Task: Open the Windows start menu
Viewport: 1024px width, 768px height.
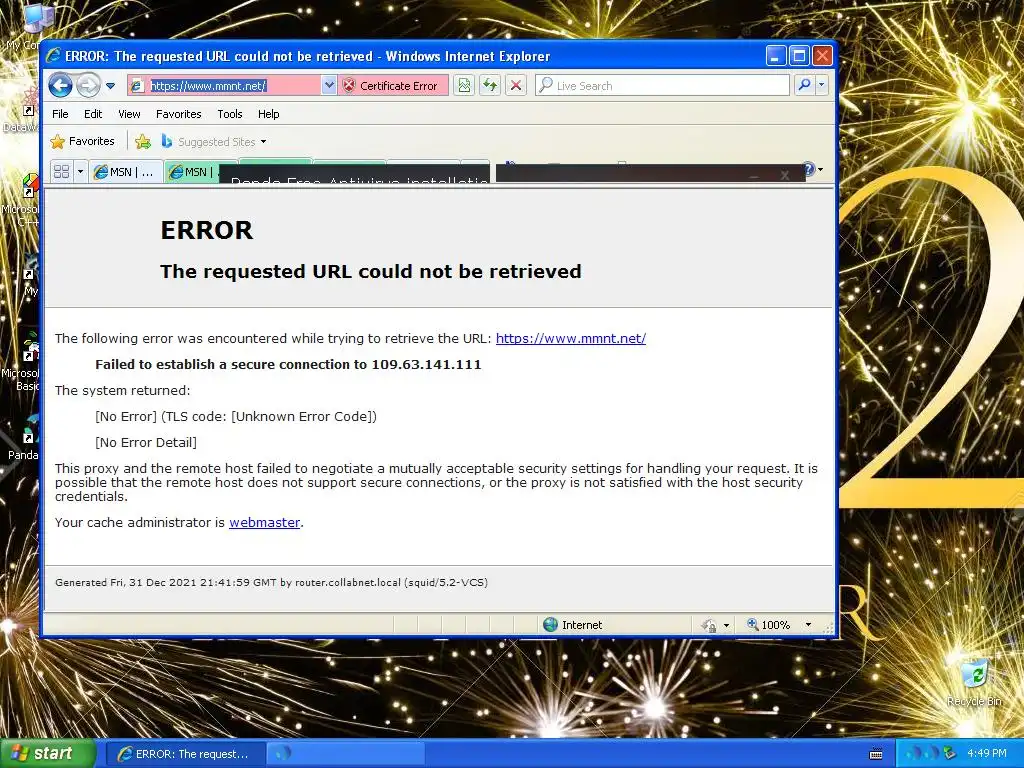Action: point(47,754)
